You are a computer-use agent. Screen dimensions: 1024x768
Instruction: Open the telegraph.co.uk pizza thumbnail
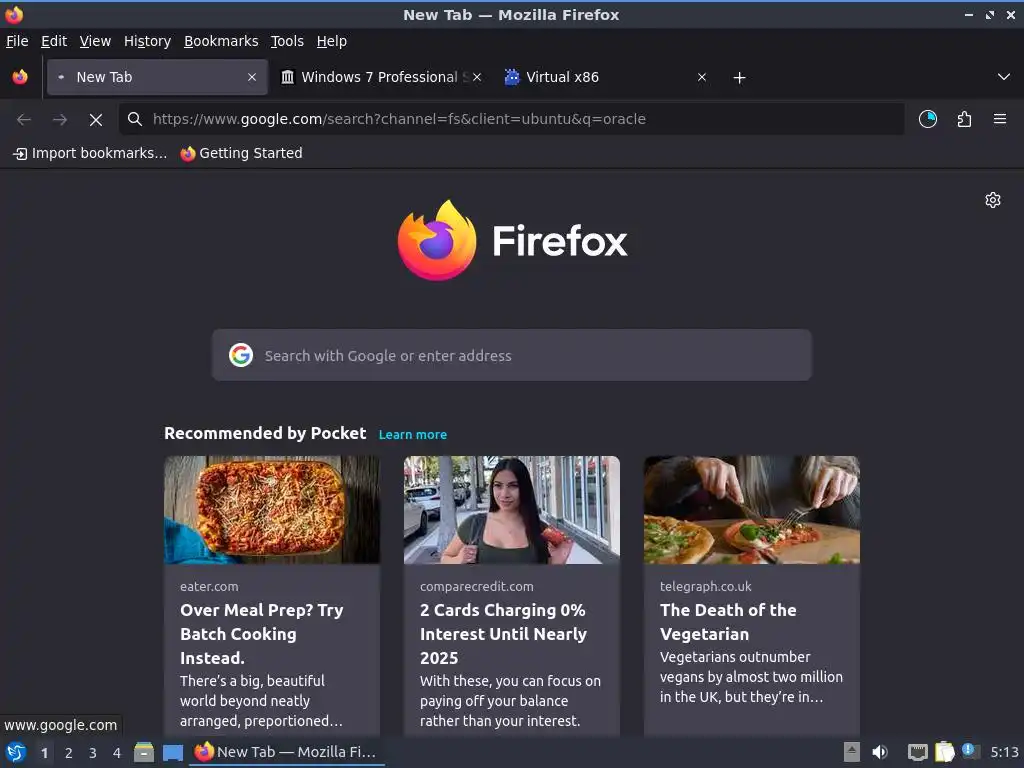click(752, 510)
